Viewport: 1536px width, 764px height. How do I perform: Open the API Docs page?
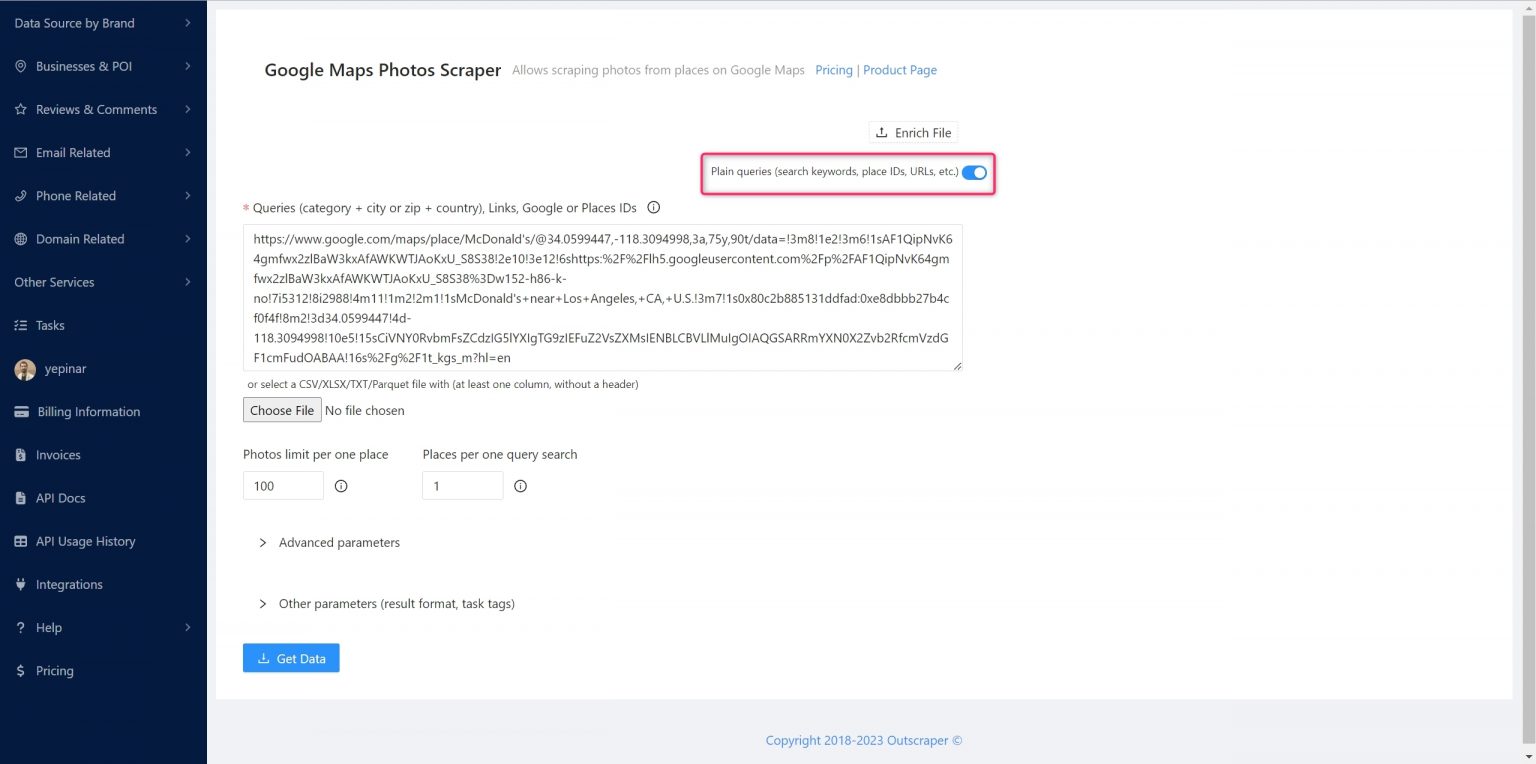tap(58, 497)
